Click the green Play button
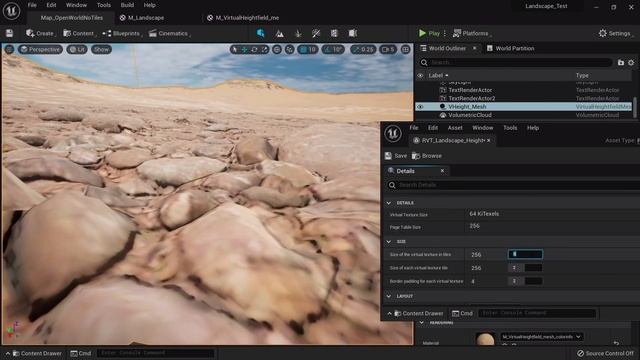The width and height of the screenshot is (640, 360). (429, 33)
